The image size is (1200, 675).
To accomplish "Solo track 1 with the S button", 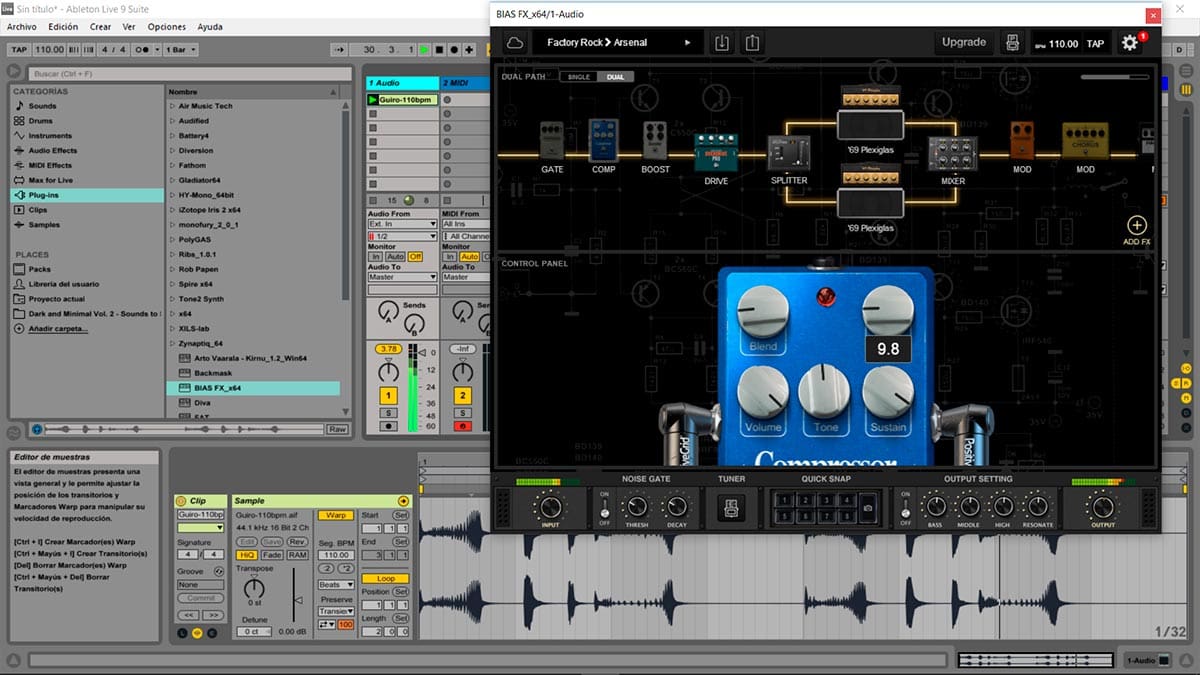I will click(x=389, y=413).
